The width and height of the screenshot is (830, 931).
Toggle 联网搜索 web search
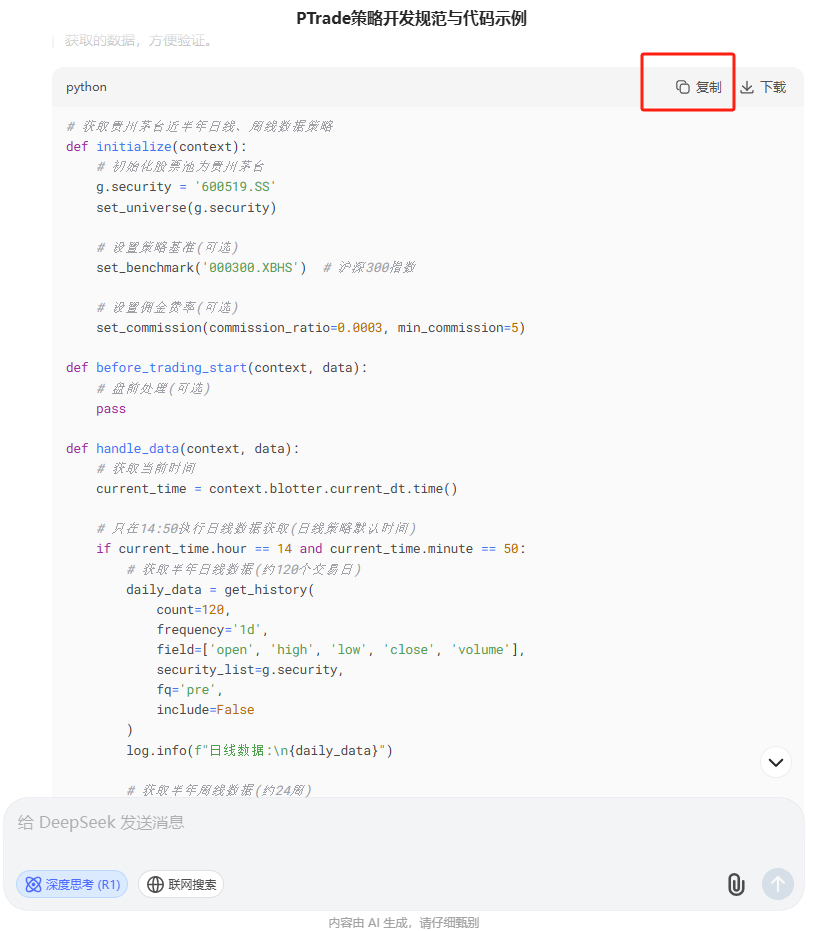[x=181, y=885]
